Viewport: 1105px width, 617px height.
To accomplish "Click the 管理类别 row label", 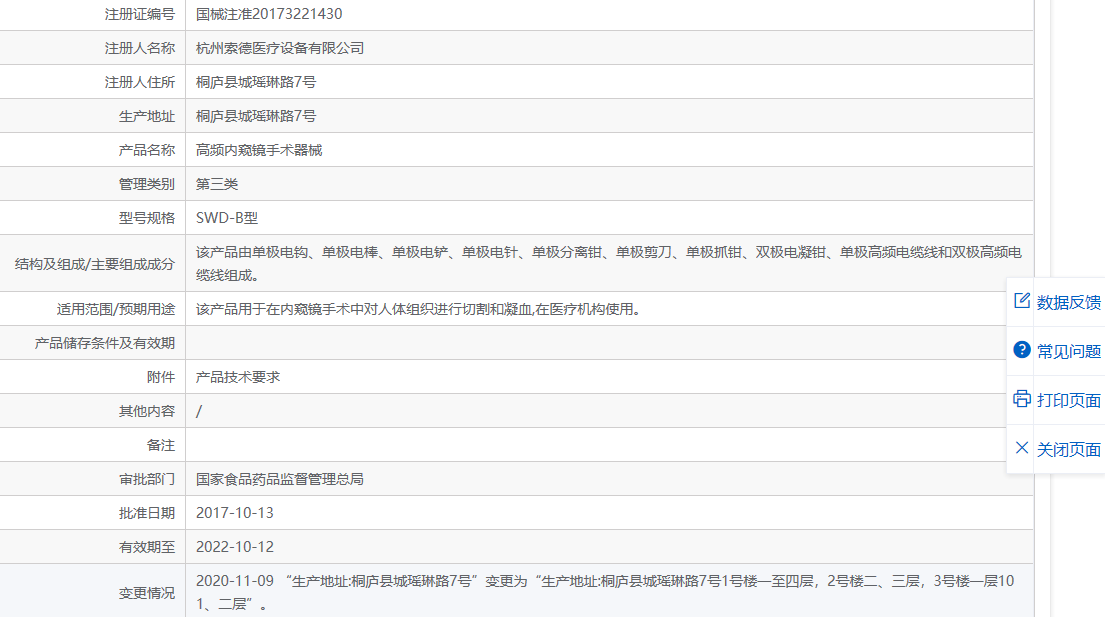I will (147, 184).
